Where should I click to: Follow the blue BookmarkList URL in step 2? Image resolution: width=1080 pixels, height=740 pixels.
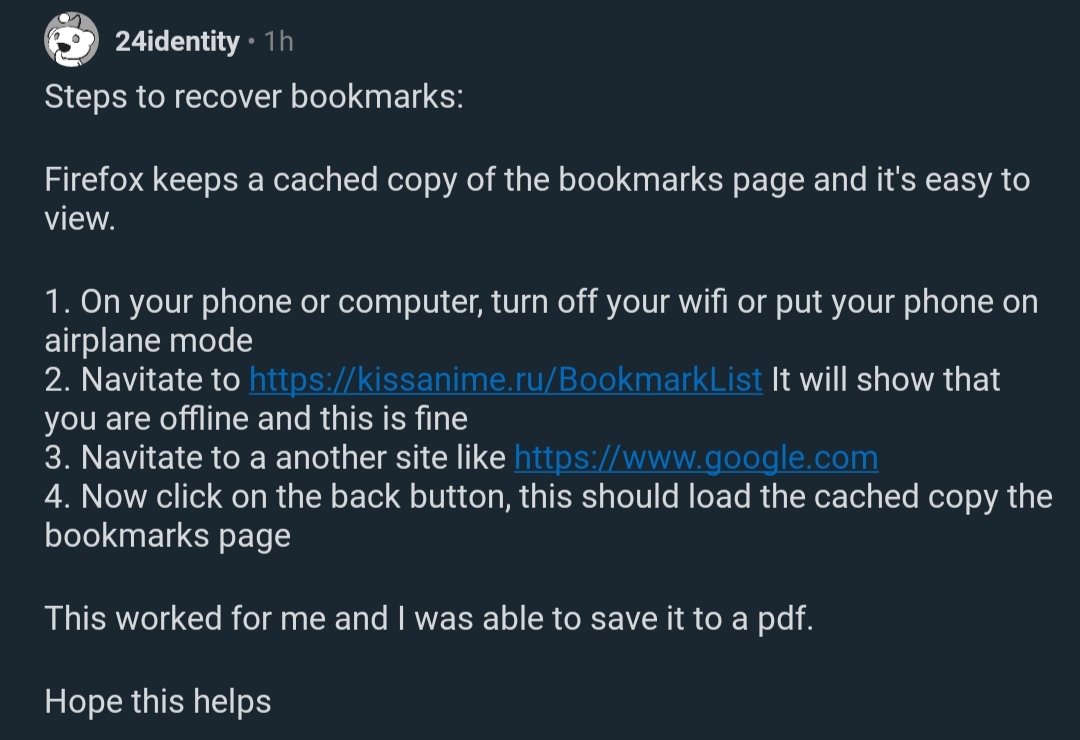(x=505, y=380)
